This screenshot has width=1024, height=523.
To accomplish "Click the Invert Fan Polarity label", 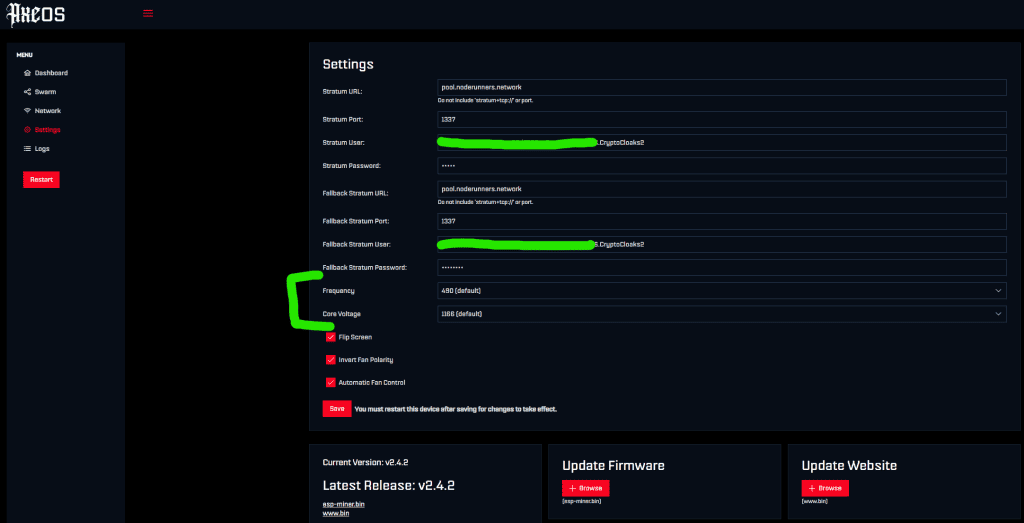I will click(x=366, y=360).
